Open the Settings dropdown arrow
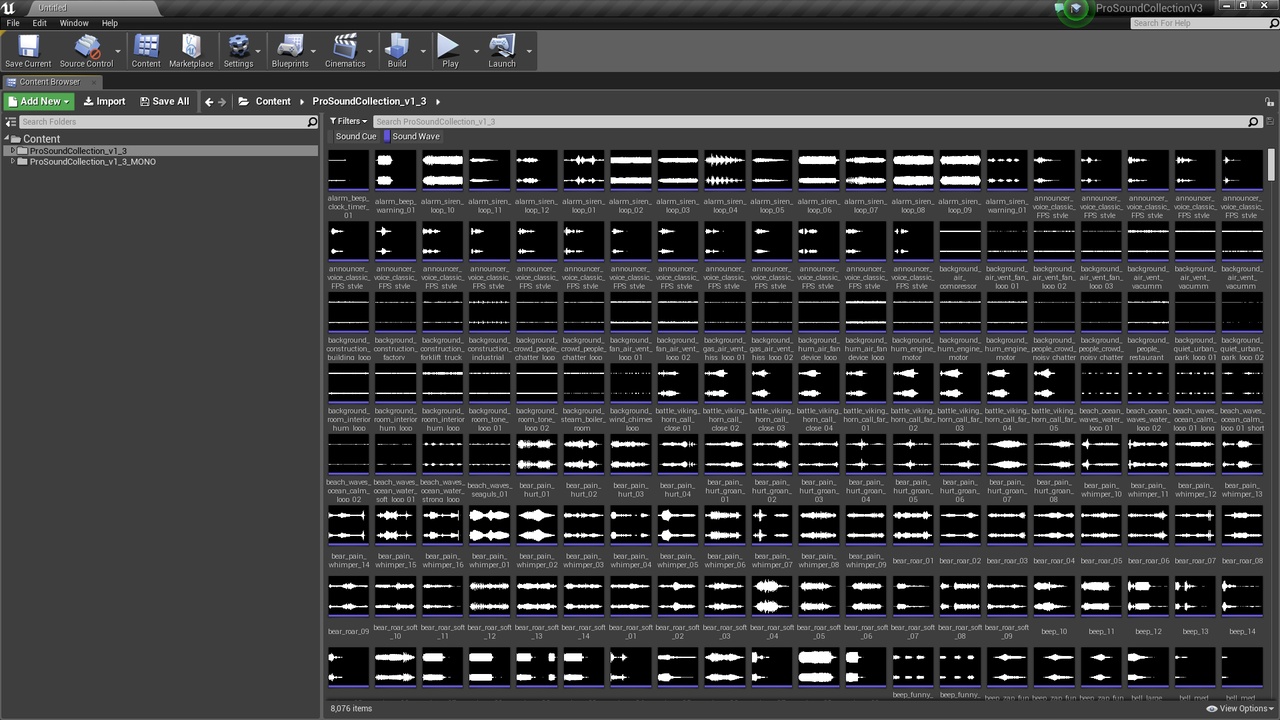1280x720 pixels. (259, 50)
